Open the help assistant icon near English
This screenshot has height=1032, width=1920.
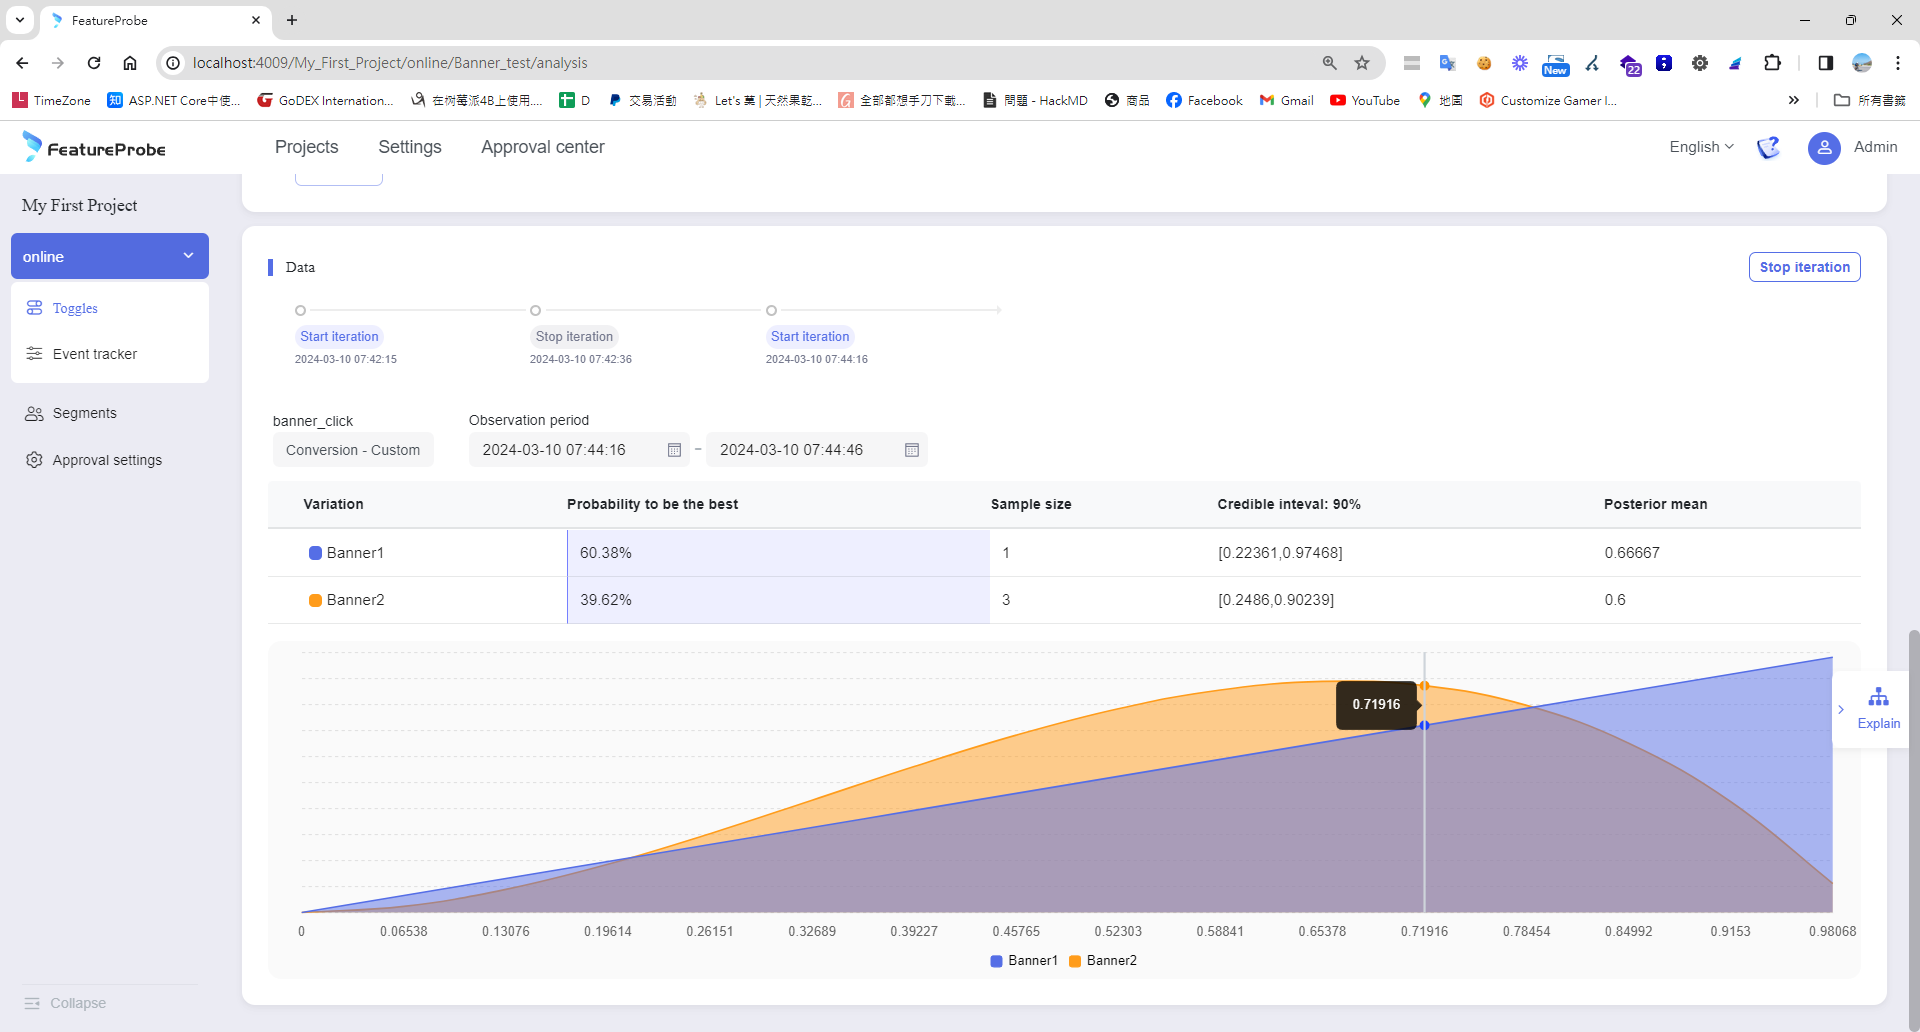click(x=1768, y=147)
